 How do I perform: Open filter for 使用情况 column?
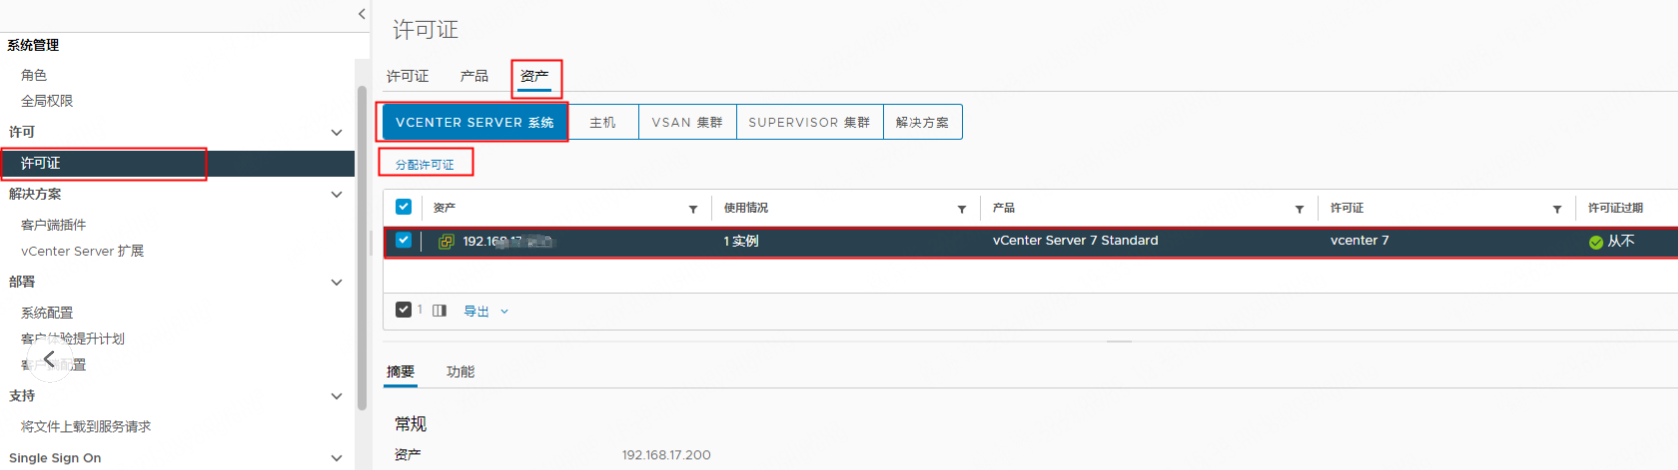[x=962, y=209]
